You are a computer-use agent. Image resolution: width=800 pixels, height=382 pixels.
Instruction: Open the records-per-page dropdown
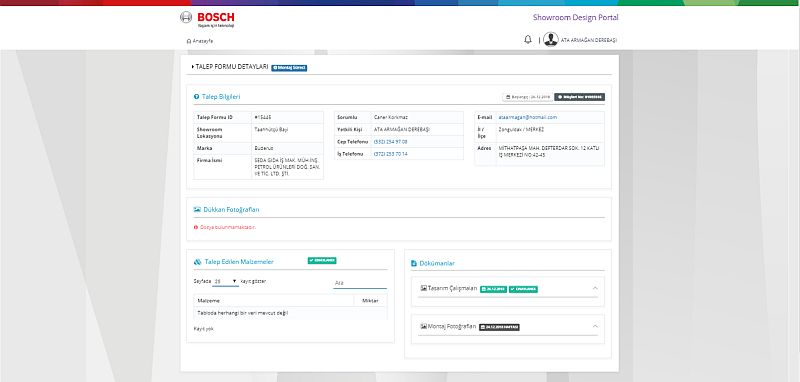pyautogui.click(x=226, y=282)
